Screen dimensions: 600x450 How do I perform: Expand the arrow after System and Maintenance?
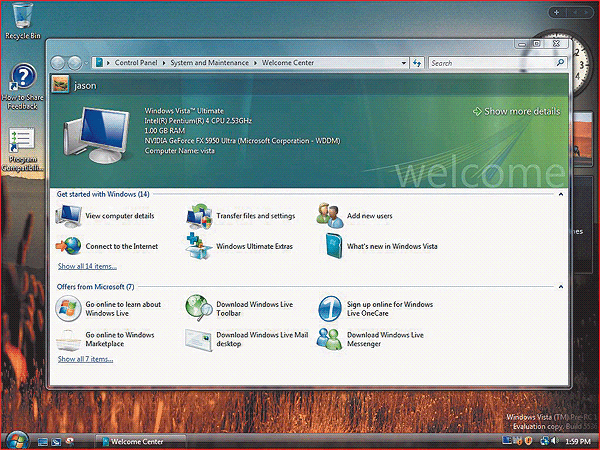255,63
